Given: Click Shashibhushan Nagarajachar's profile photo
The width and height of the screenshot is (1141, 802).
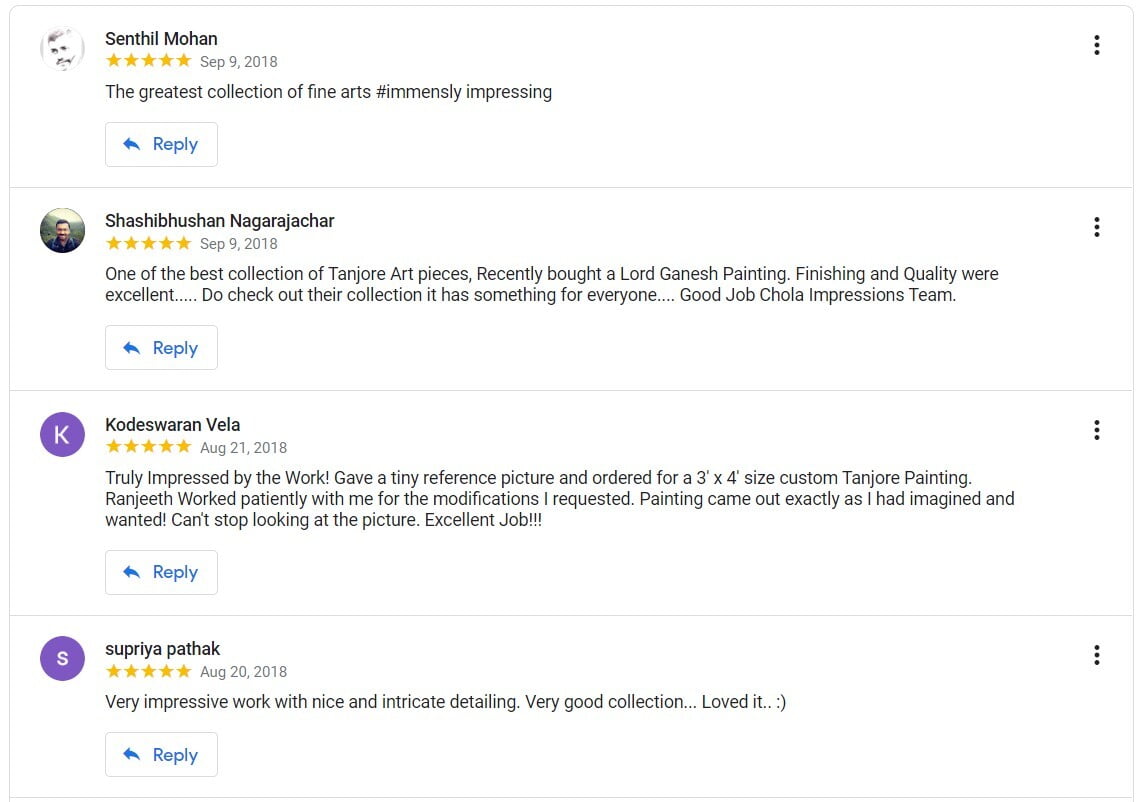Looking at the screenshot, I should click(x=62, y=231).
